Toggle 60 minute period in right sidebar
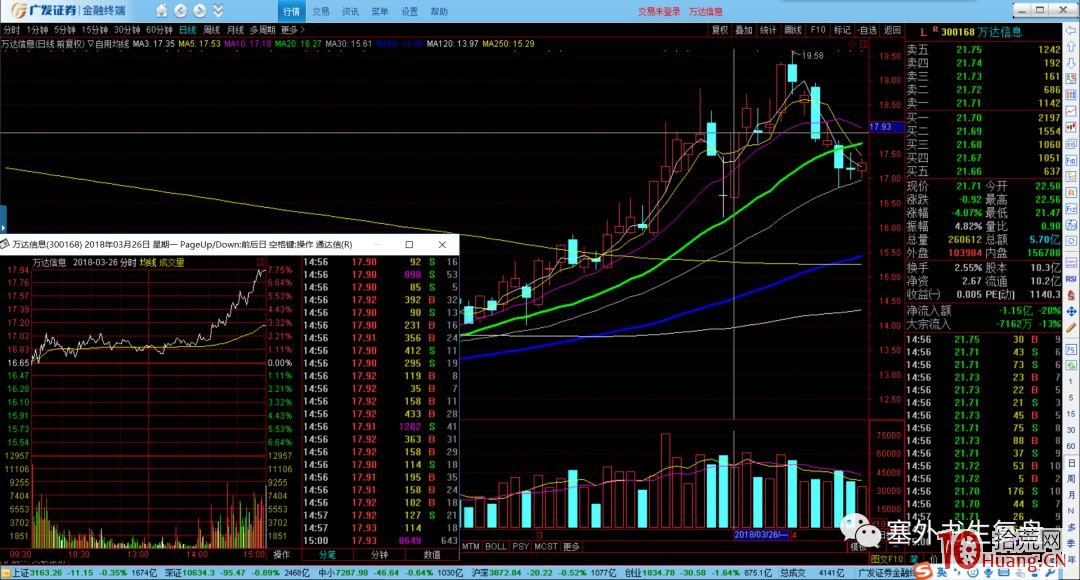1080x580 pixels. click(x=1072, y=446)
